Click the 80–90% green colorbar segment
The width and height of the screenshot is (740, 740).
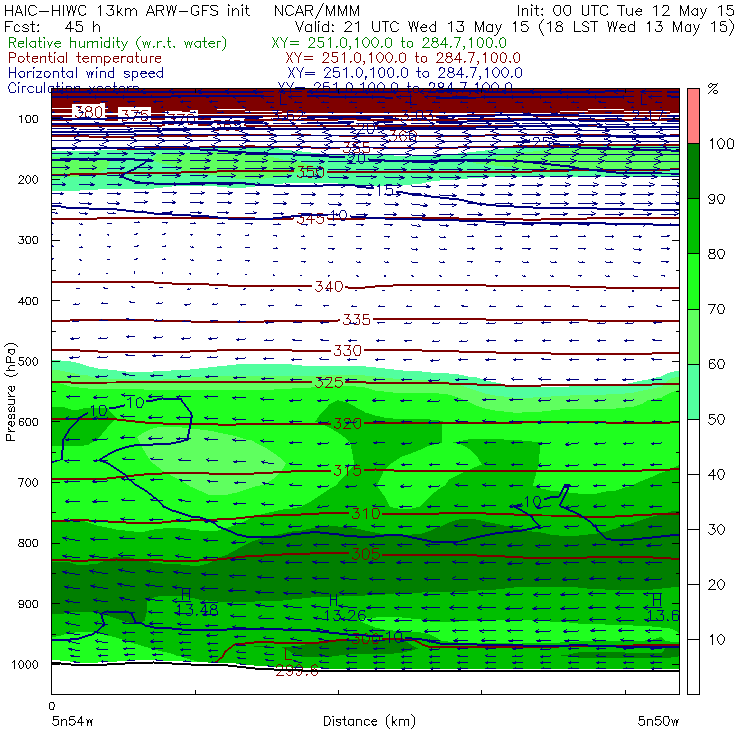693,226
